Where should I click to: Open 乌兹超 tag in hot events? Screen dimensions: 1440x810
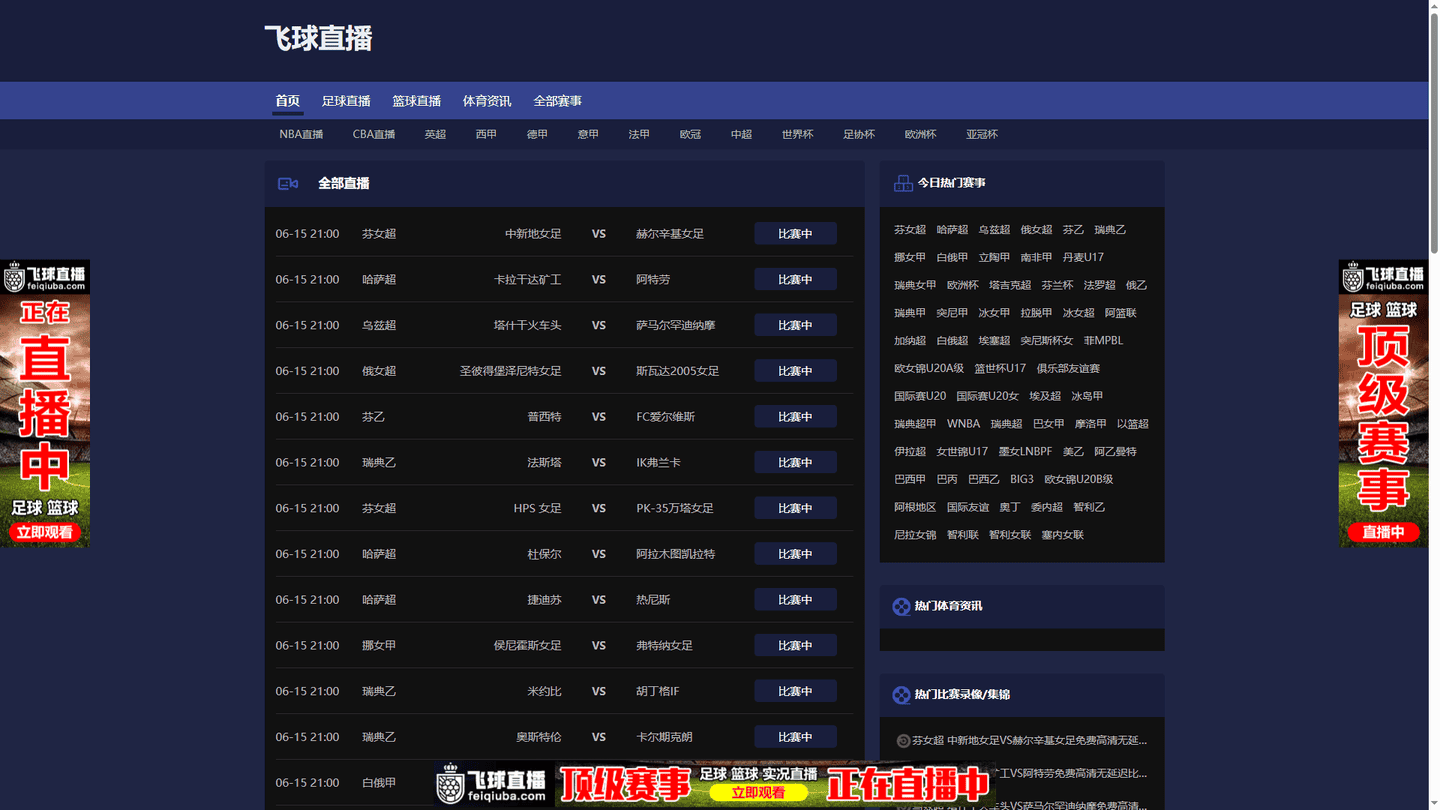pyautogui.click(x=994, y=230)
